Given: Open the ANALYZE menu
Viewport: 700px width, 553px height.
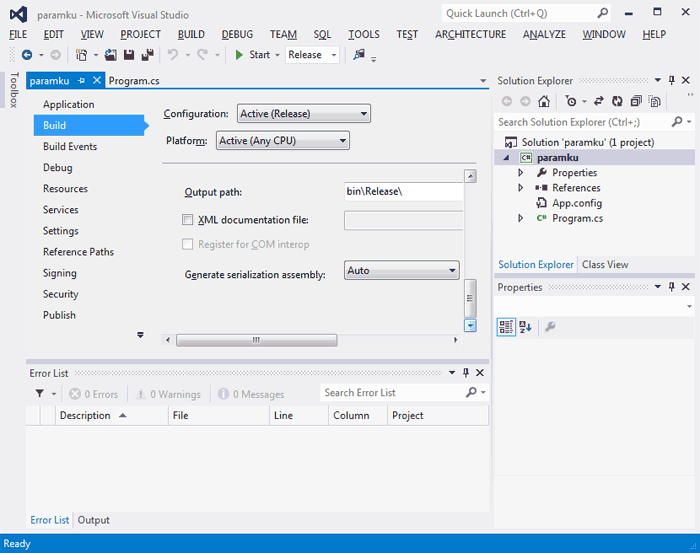Looking at the screenshot, I should click(544, 34).
